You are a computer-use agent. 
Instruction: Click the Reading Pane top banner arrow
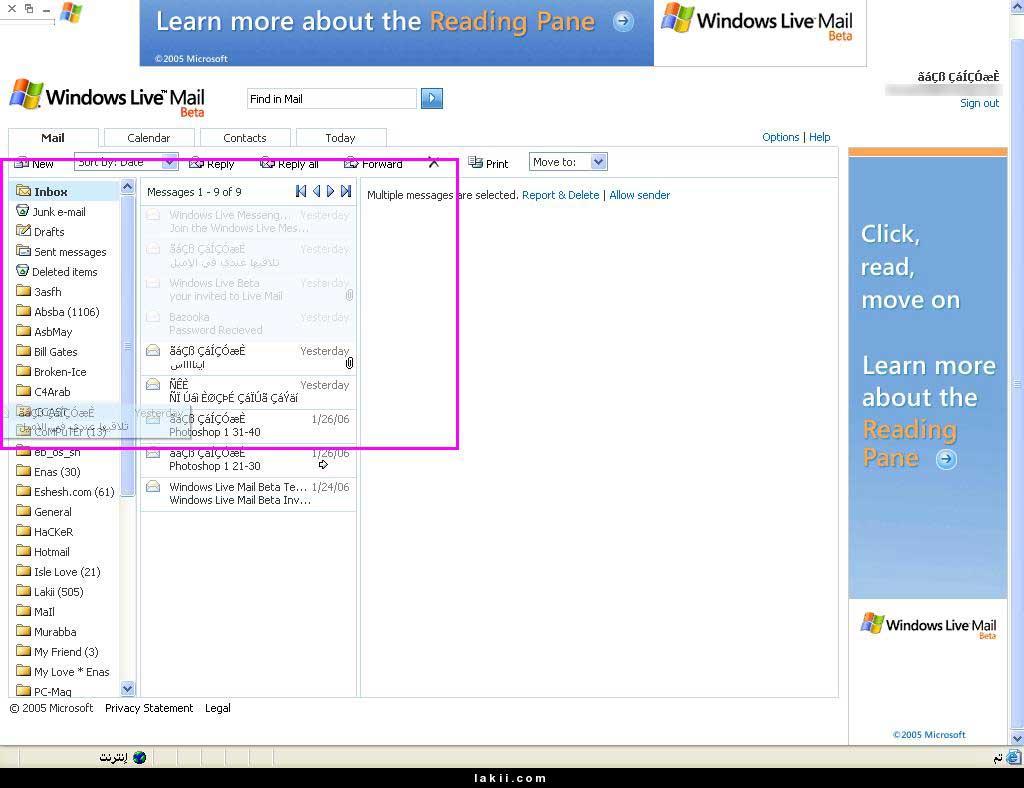coord(623,22)
